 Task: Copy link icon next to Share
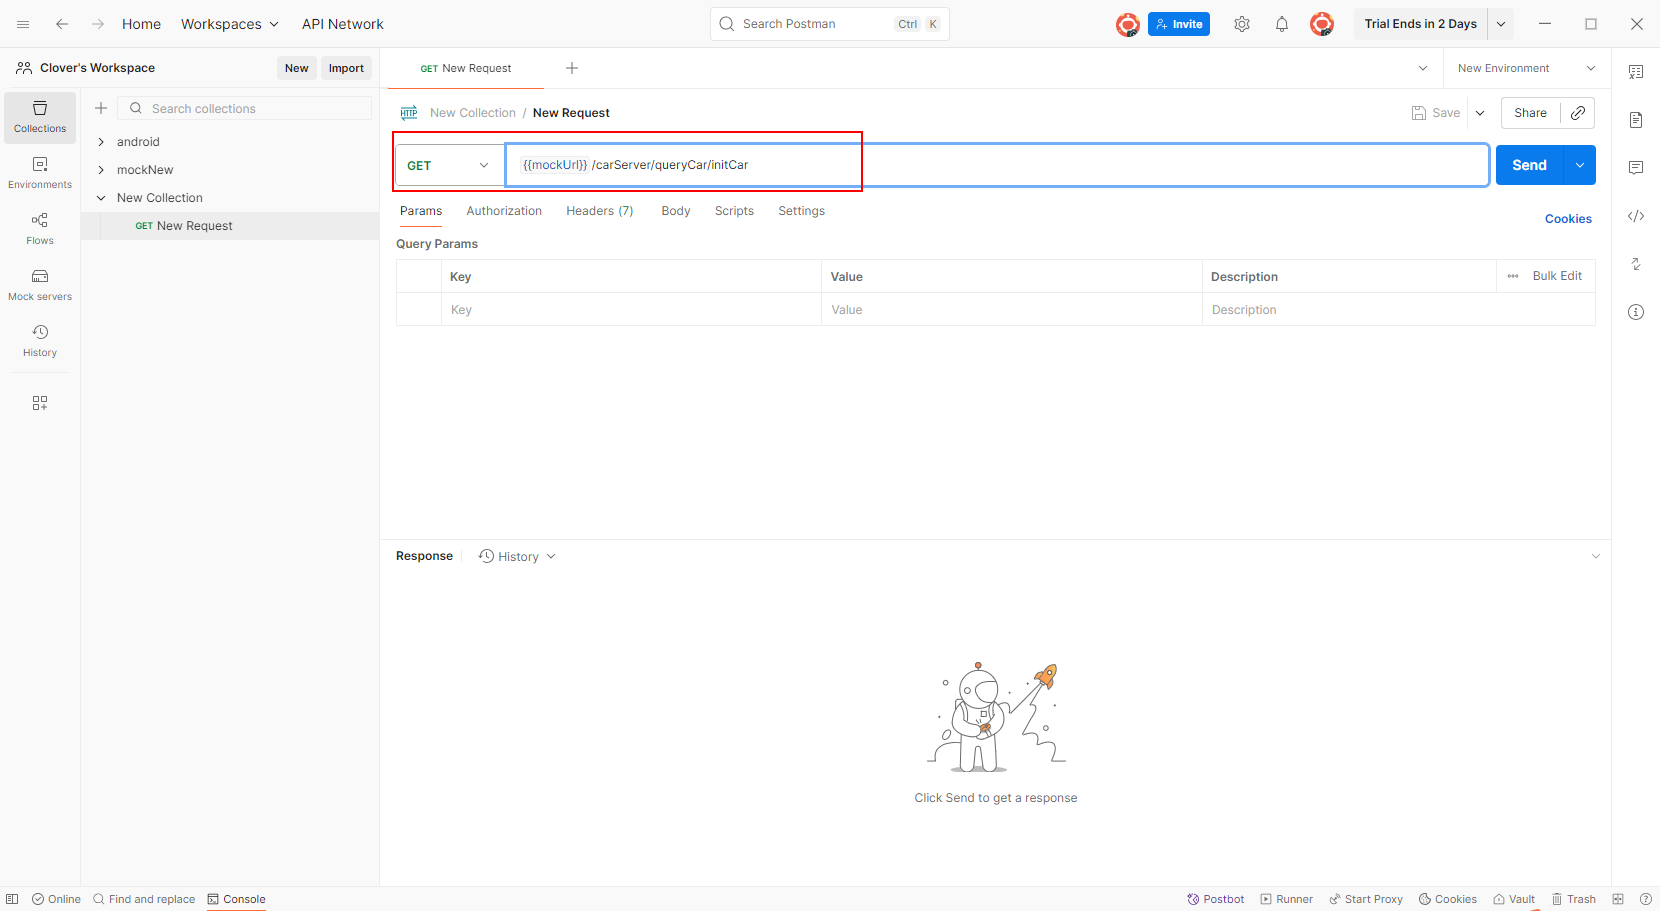click(x=1578, y=113)
